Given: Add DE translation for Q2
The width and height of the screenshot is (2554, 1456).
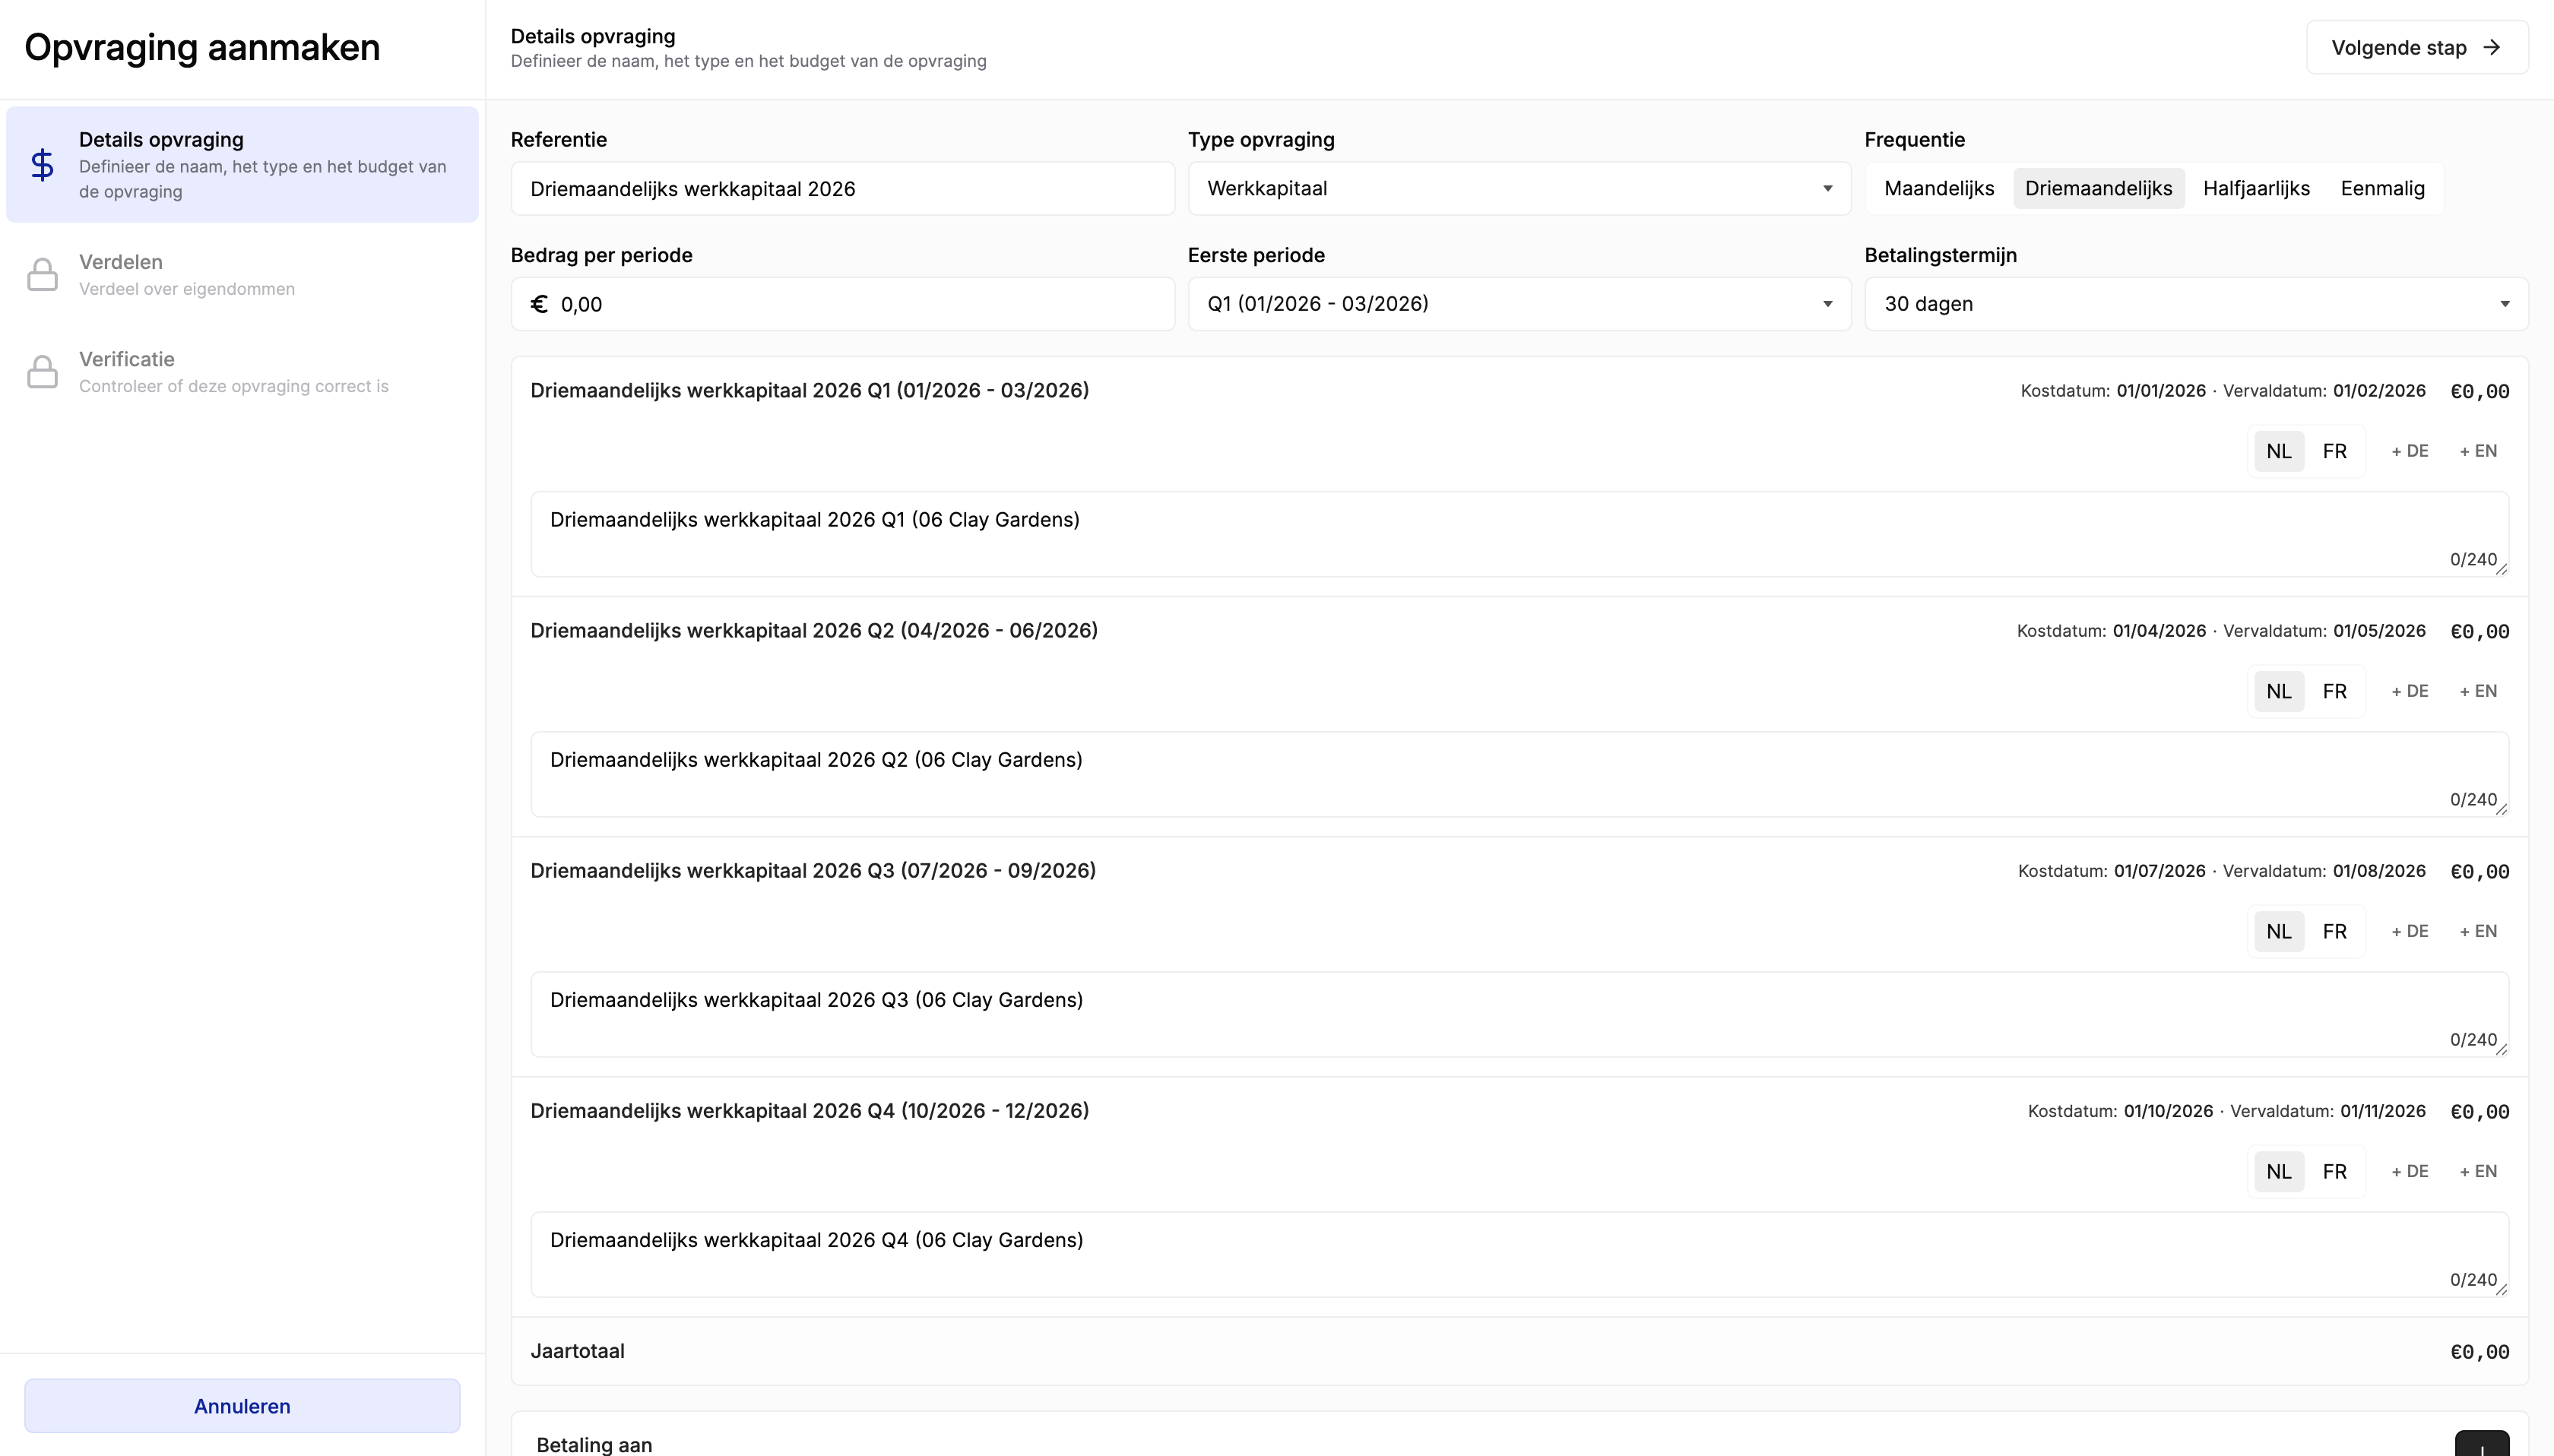Looking at the screenshot, I should [x=2410, y=691].
